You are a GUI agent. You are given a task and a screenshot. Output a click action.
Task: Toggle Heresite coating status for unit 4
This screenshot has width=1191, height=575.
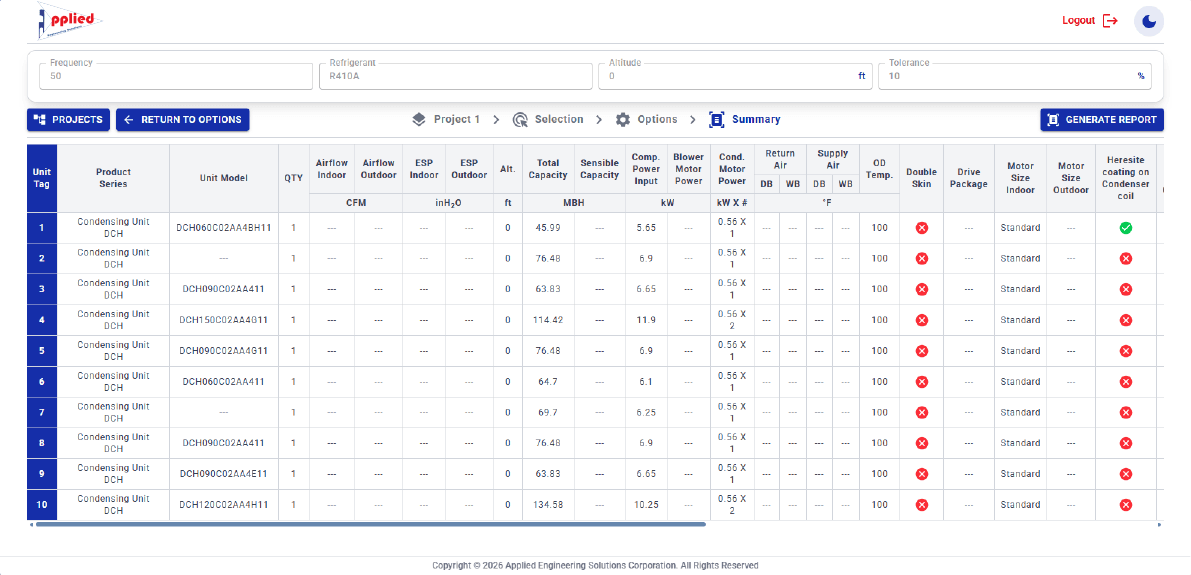pos(1126,320)
